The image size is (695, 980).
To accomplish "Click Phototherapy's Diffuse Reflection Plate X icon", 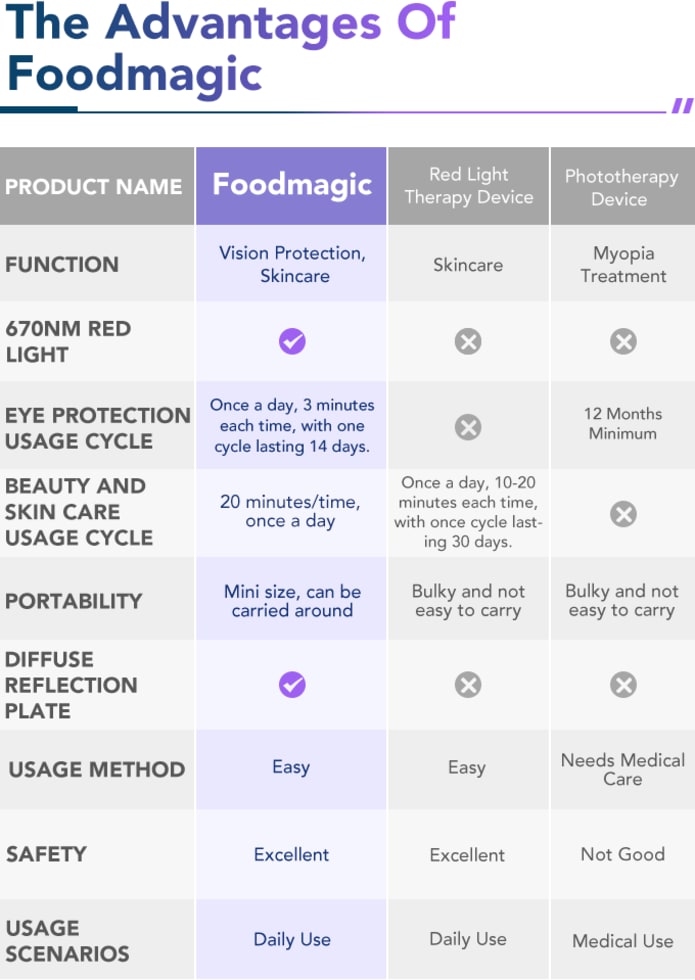I will click(623, 684).
